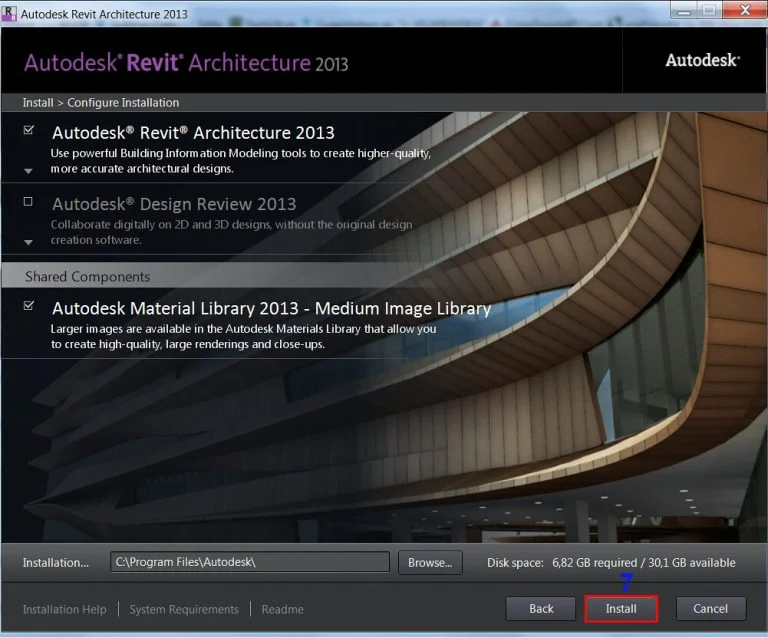Viewport: 768px width, 638px height.
Task: Go back with the Back button
Action: (x=541, y=608)
